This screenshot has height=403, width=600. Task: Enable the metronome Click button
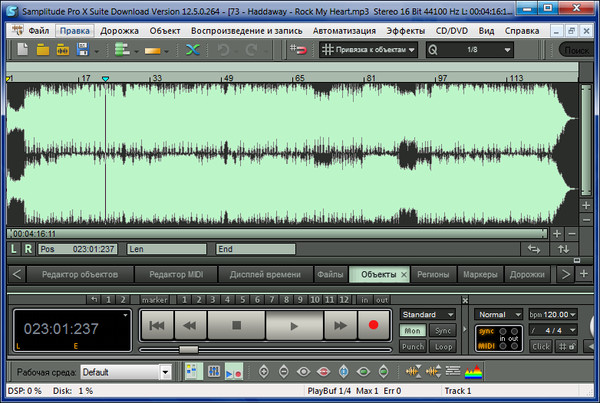[541, 346]
